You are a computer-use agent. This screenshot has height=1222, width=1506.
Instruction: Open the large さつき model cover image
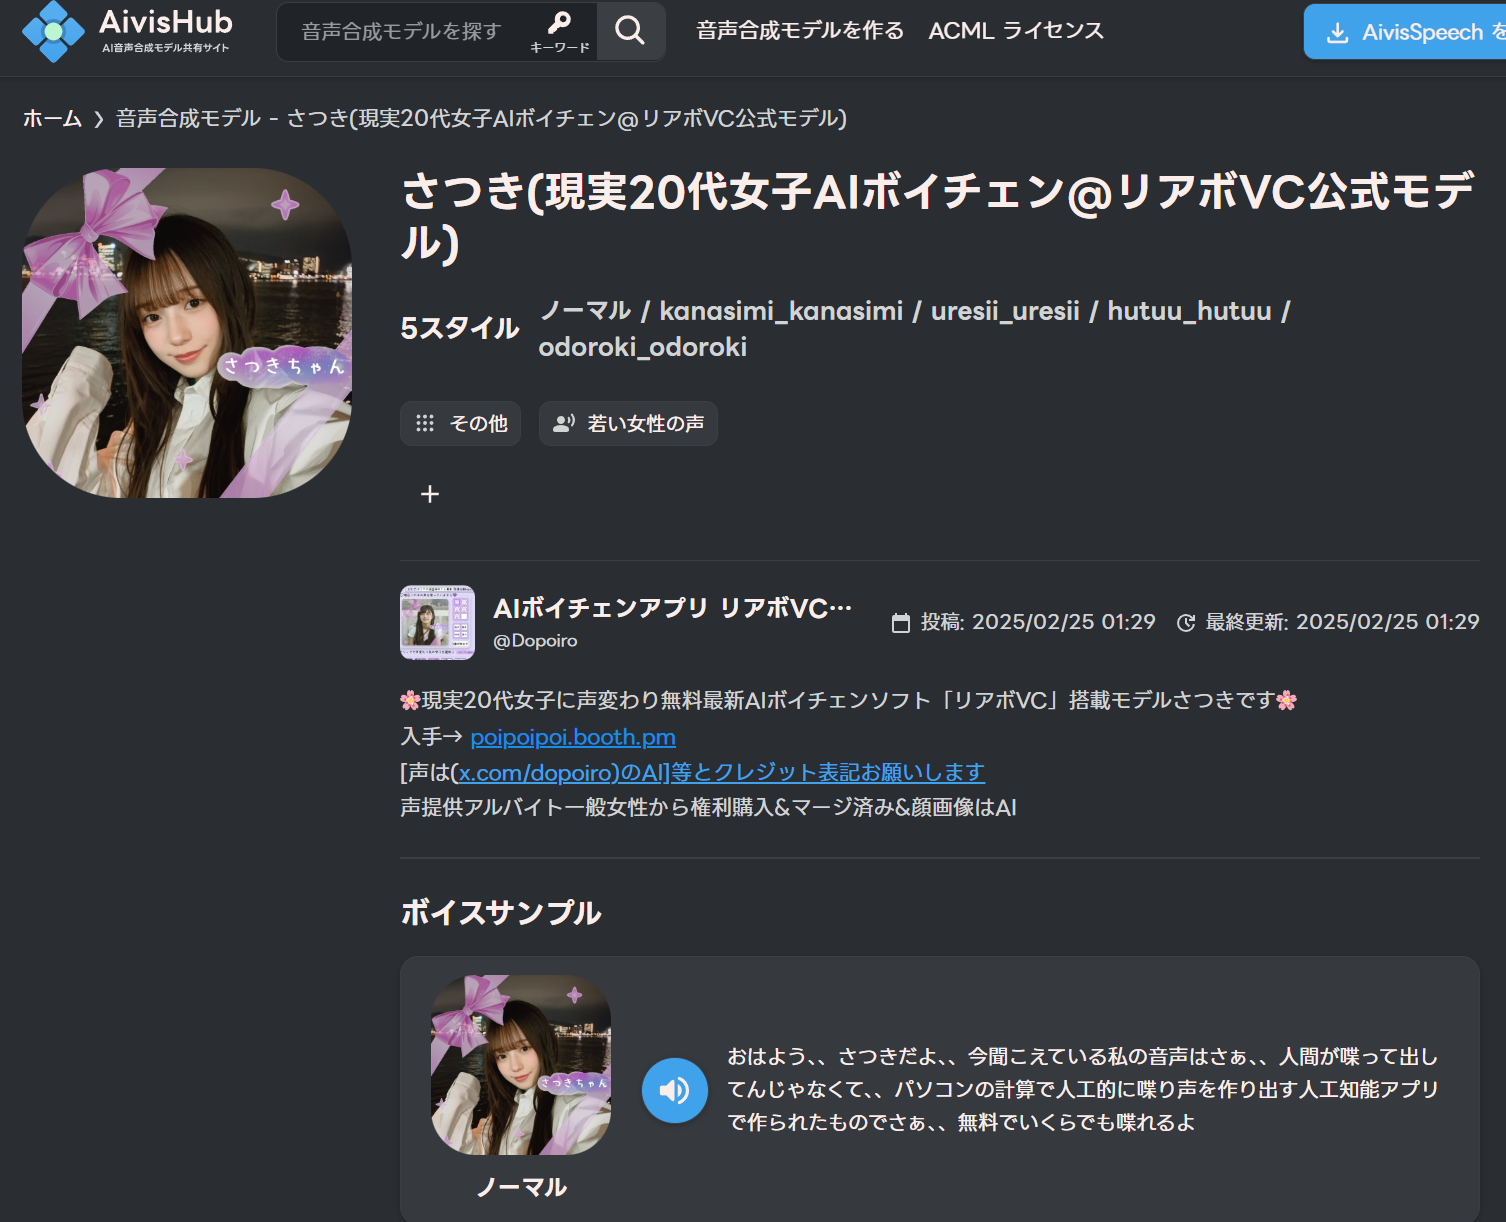coord(187,333)
